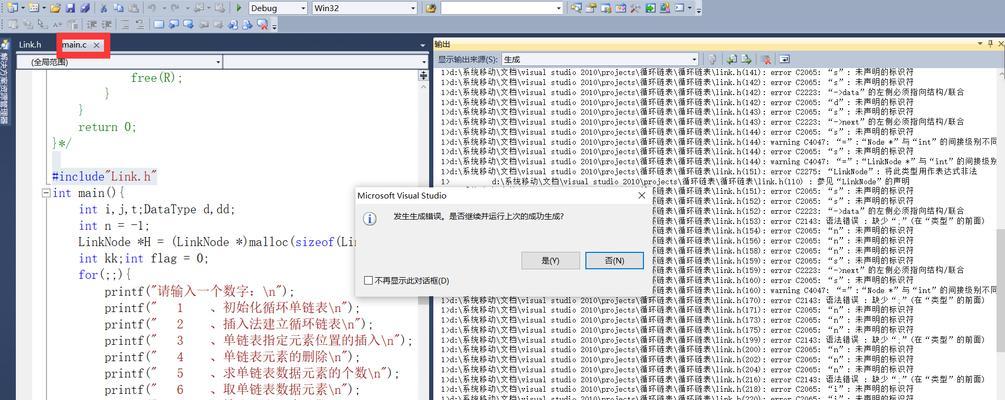Go to previous message in Output panel
Image resolution: width=1005 pixels, height=400 pixels.
[732, 59]
